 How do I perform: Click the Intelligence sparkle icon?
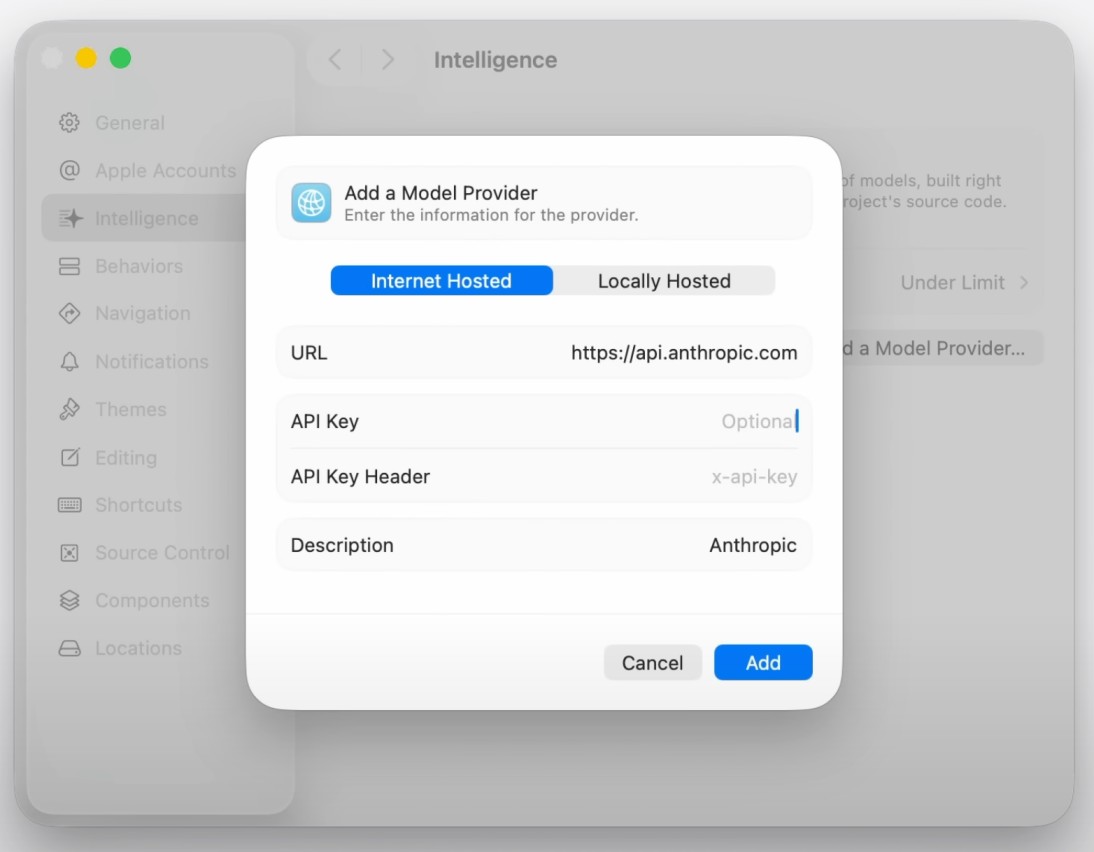point(70,218)
